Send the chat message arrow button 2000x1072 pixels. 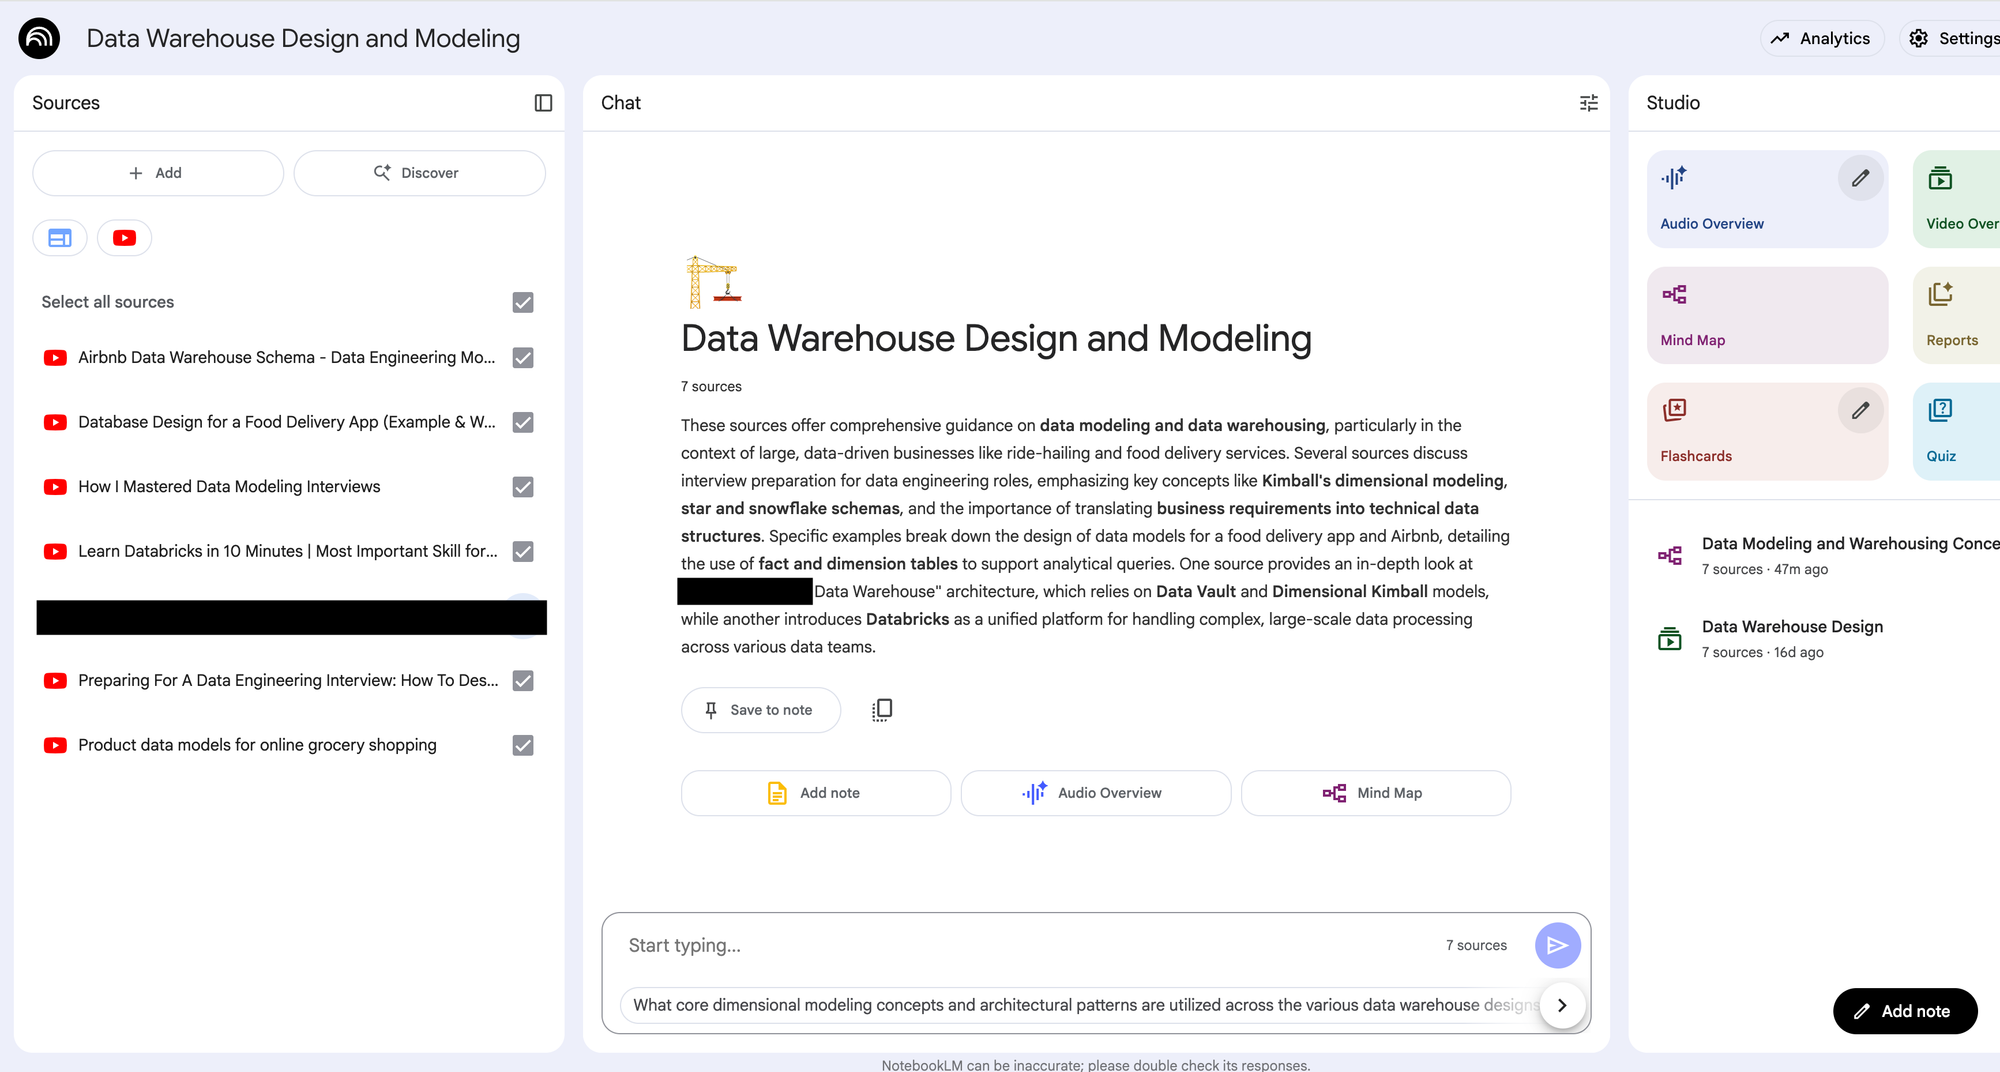tap(1557, 945)
